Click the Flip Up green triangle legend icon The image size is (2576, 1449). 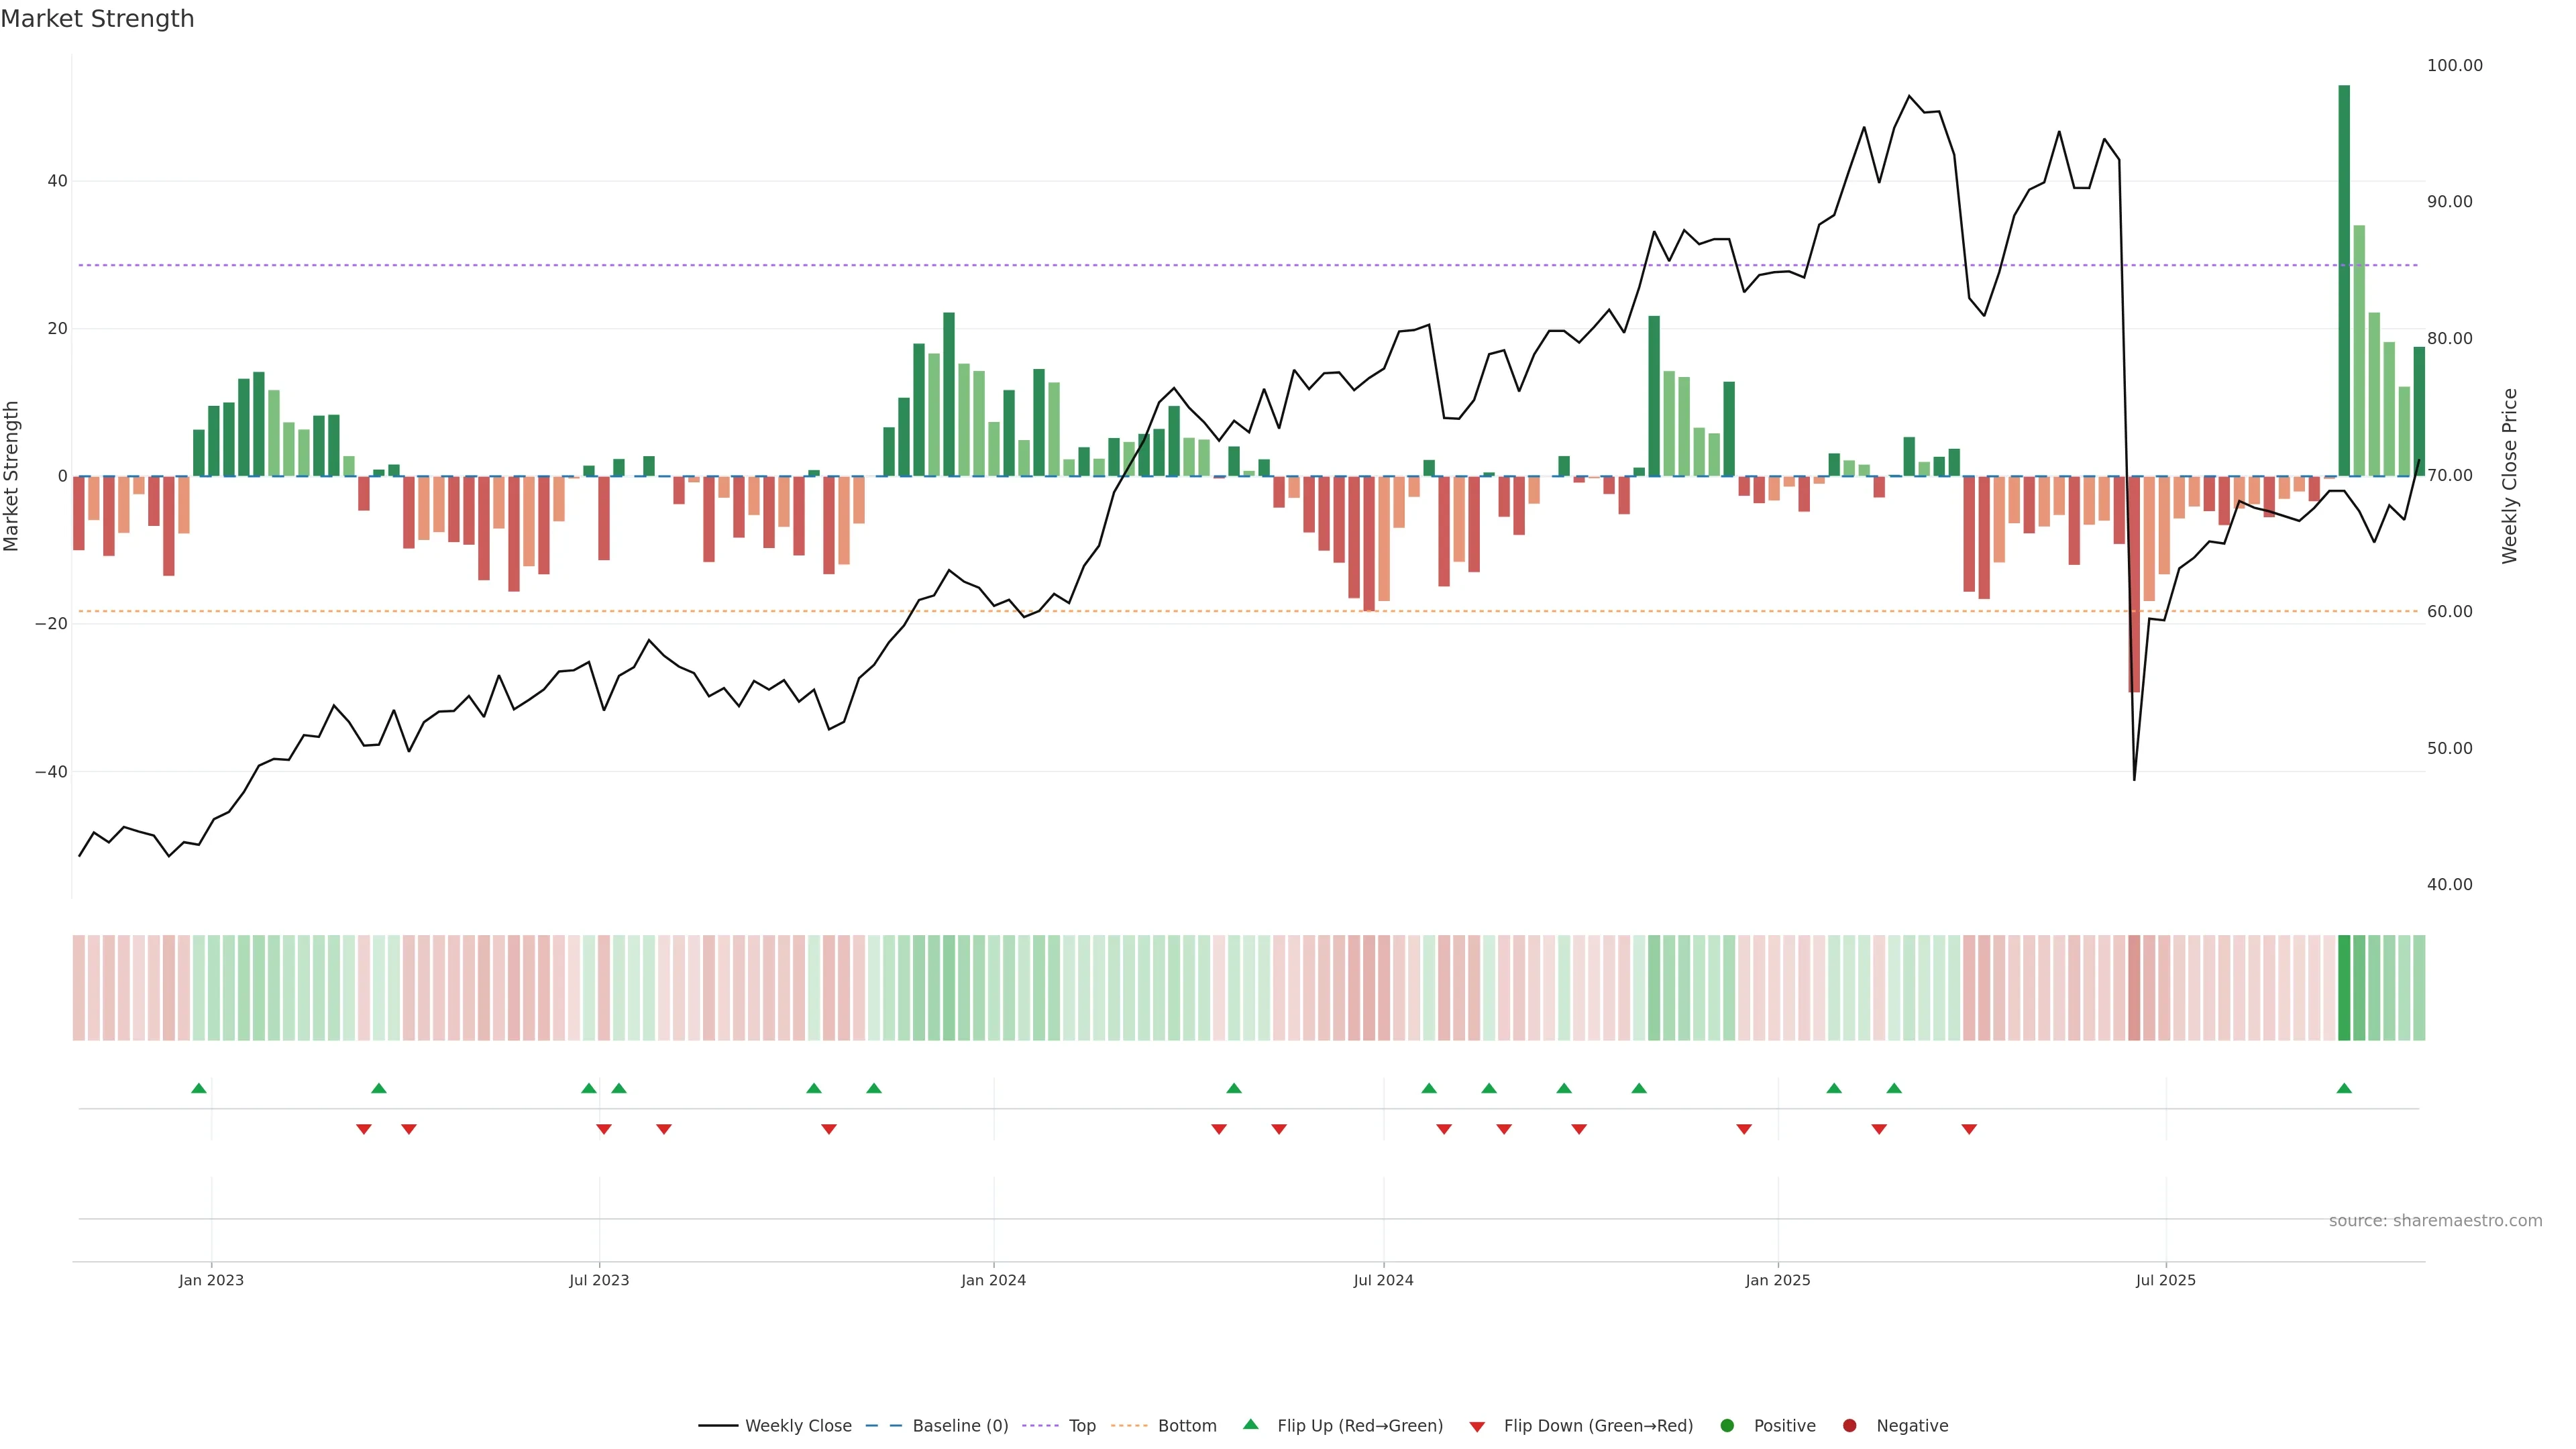tap(1250, 1424)
